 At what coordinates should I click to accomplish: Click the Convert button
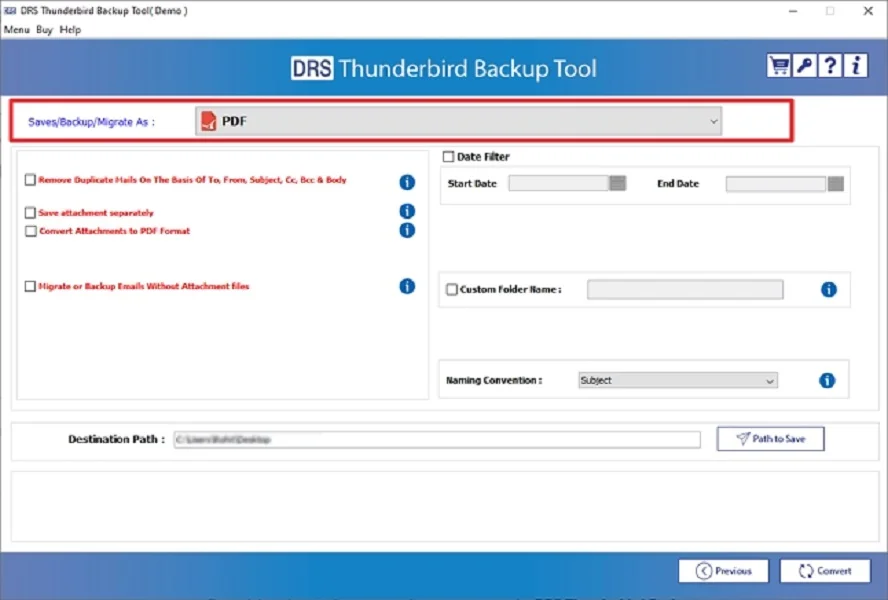click(x=824, y=570)
